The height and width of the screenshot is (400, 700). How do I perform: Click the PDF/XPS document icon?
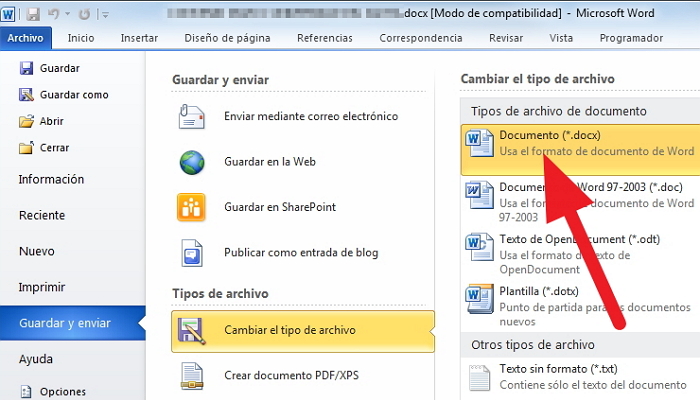(x=192, y=376)
